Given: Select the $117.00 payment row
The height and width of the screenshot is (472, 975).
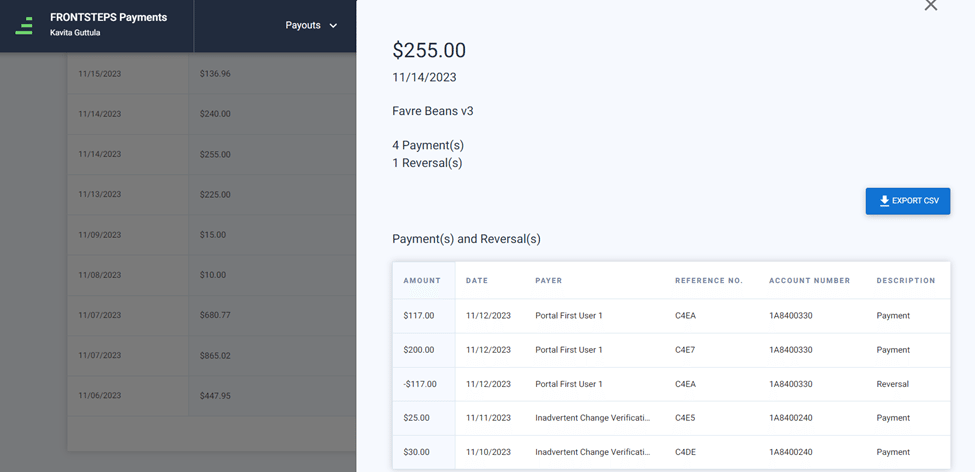Looking at the screenshot, I should [672, 316].
